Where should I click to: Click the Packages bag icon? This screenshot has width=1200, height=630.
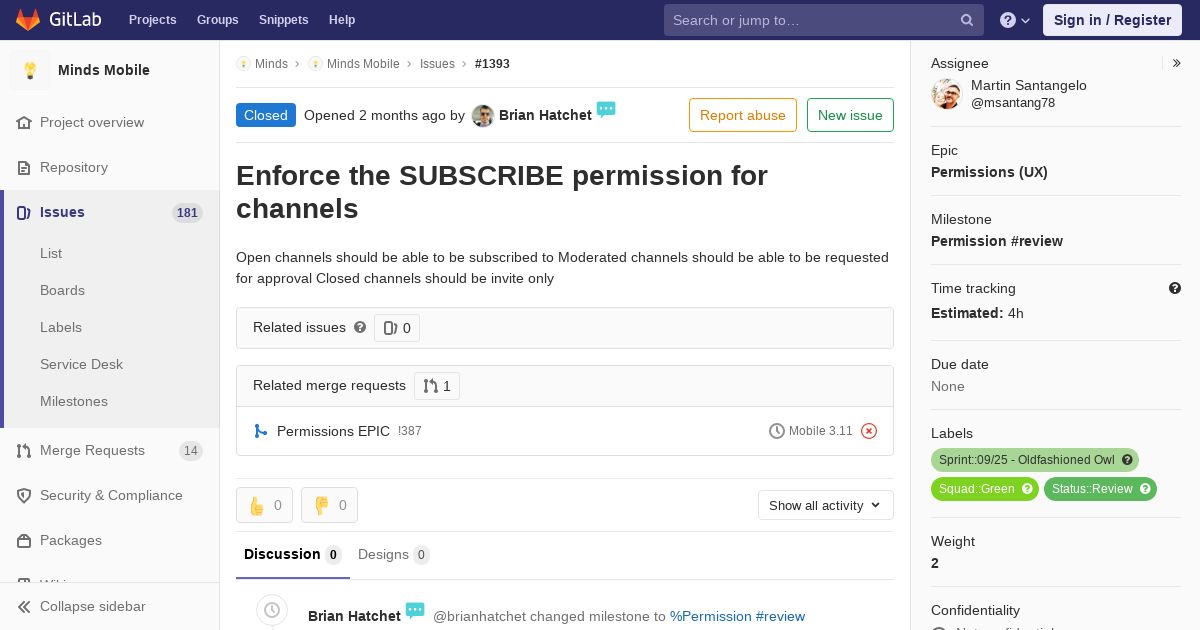24,540
